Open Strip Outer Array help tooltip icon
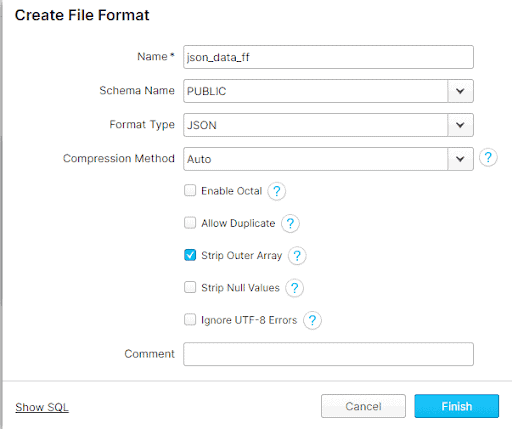512x429 pixels. pos(297,256)
